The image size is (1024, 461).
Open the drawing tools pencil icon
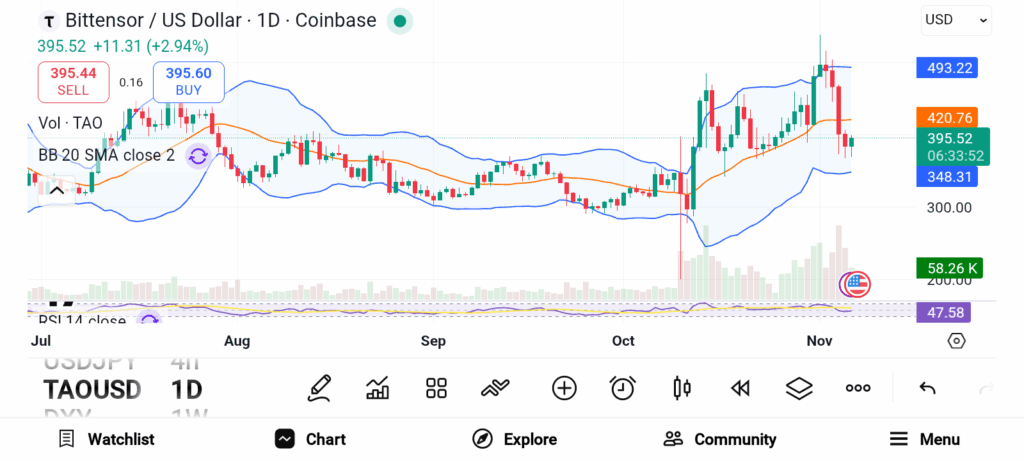320,388
